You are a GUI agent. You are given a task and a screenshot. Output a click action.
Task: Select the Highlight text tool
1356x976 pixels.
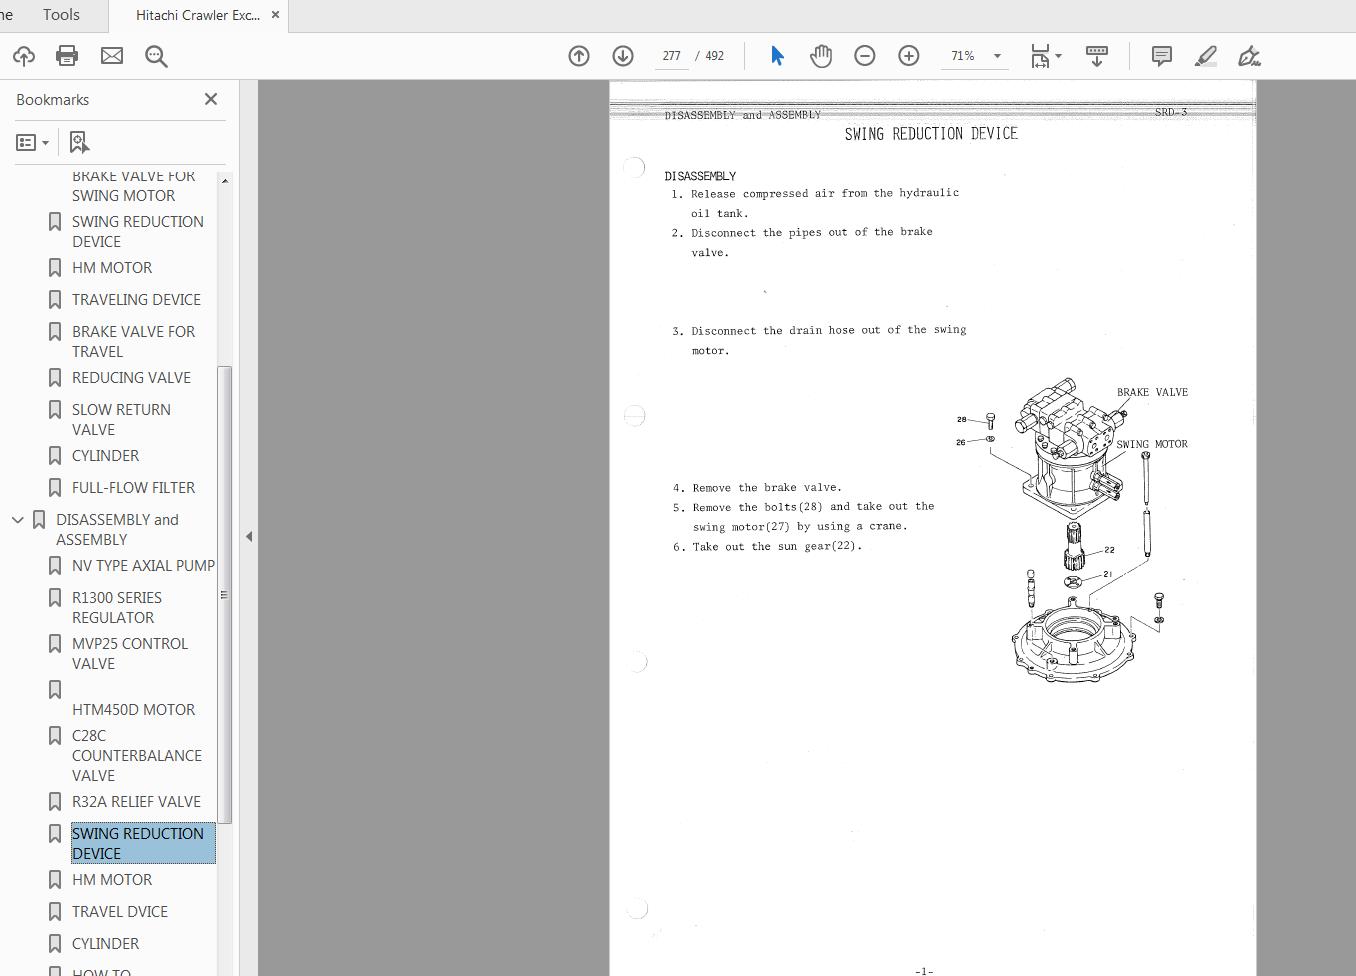pyautogui.click(x=1206, y=56)
